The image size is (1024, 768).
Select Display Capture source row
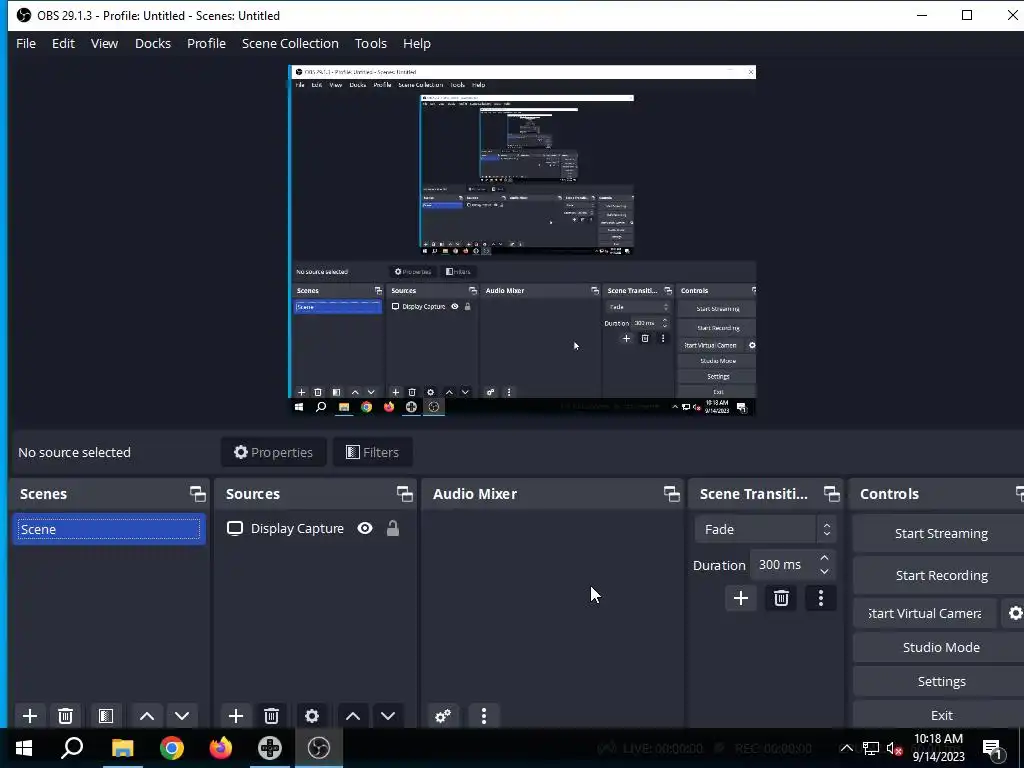315,528
